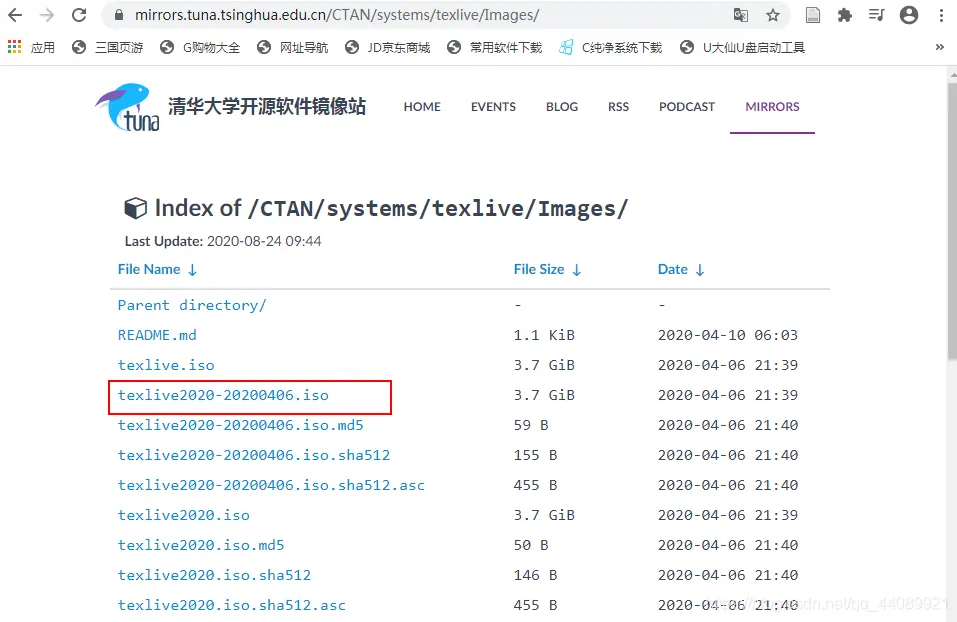Download texlive2020.iso
This screenshot has height=622, width=957.
click(184, 515)
